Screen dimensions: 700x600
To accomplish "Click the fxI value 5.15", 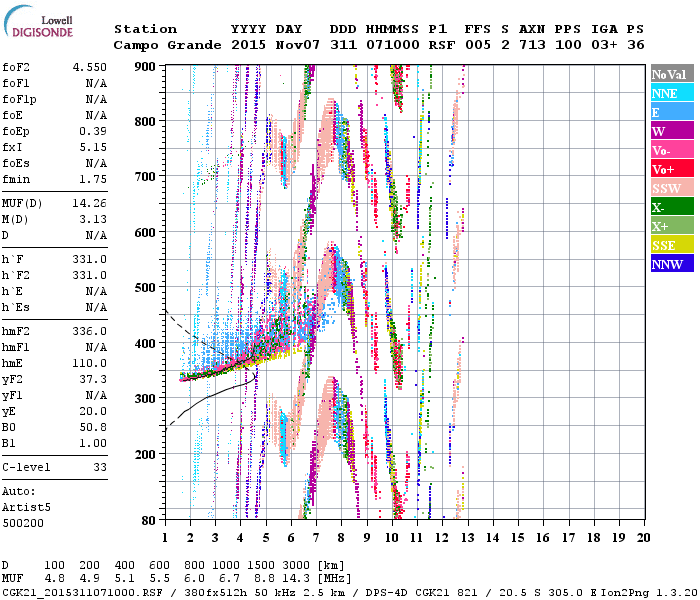I will (93, 147).
